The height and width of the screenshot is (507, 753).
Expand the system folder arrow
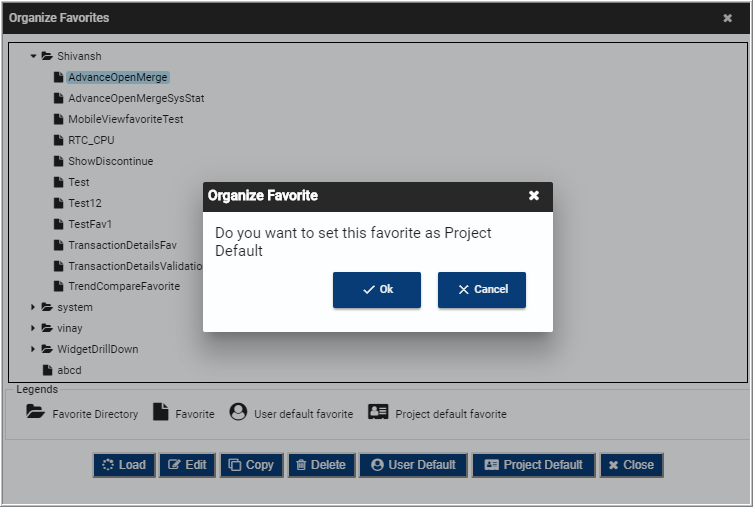point(33,307)
